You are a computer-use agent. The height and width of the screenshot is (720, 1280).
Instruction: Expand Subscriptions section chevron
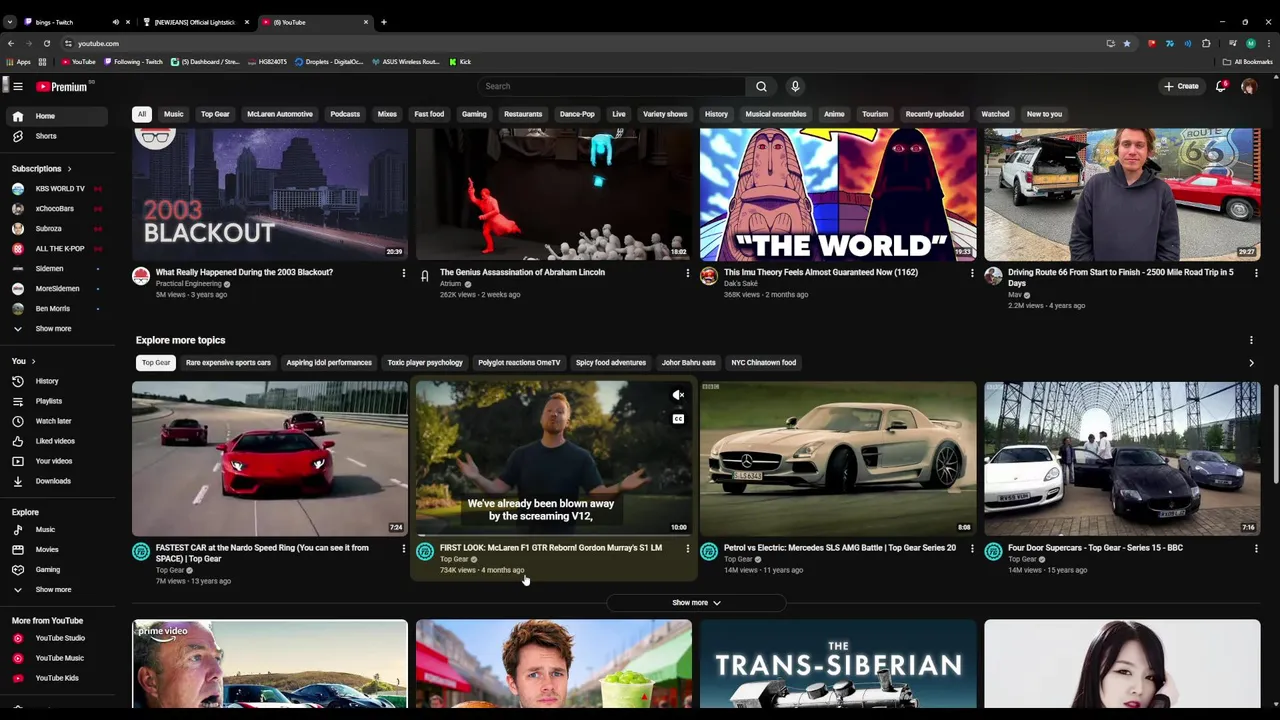[69, 169]
